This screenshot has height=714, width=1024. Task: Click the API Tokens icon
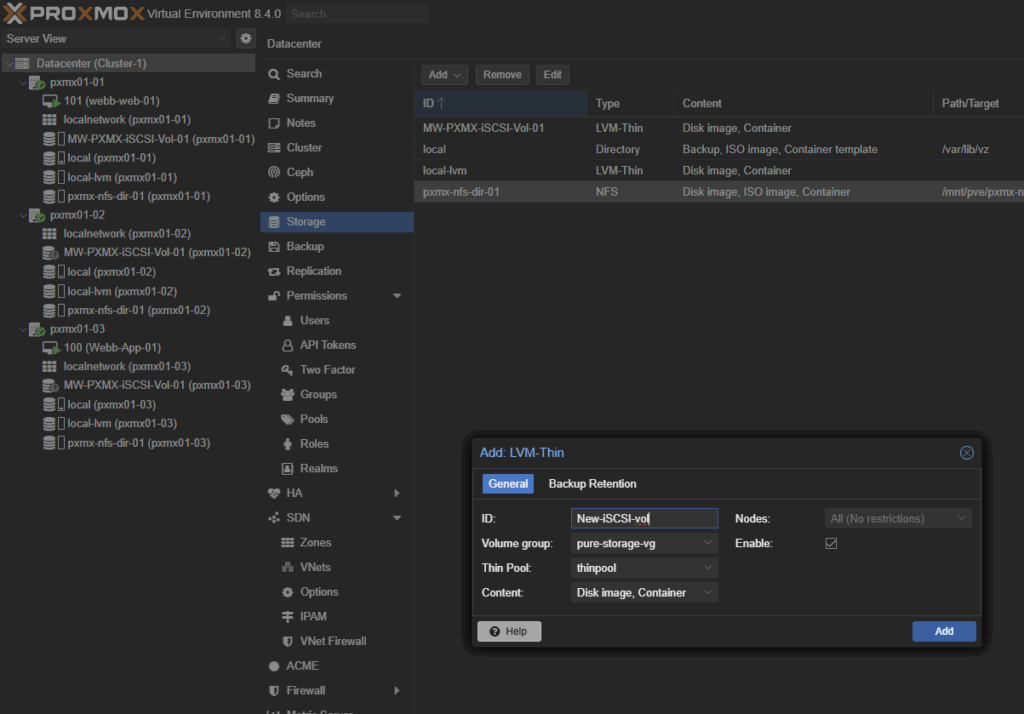287,345
